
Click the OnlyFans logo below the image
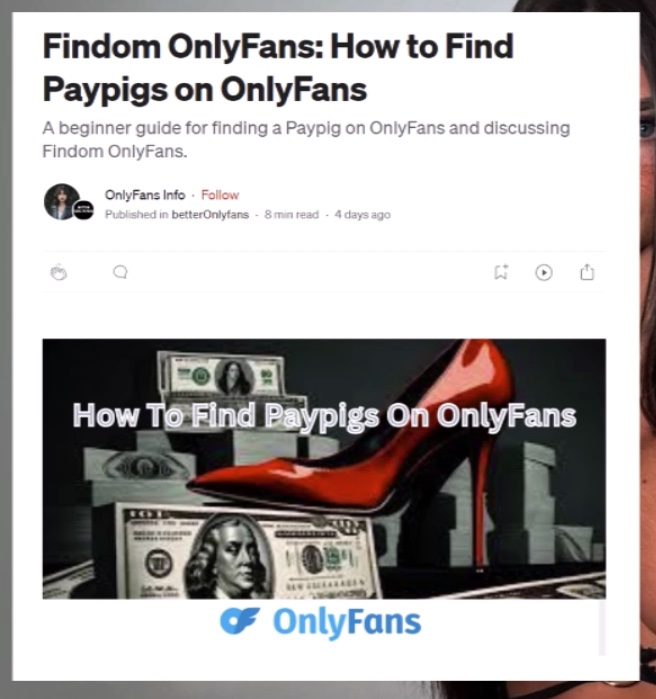(320, 622)
